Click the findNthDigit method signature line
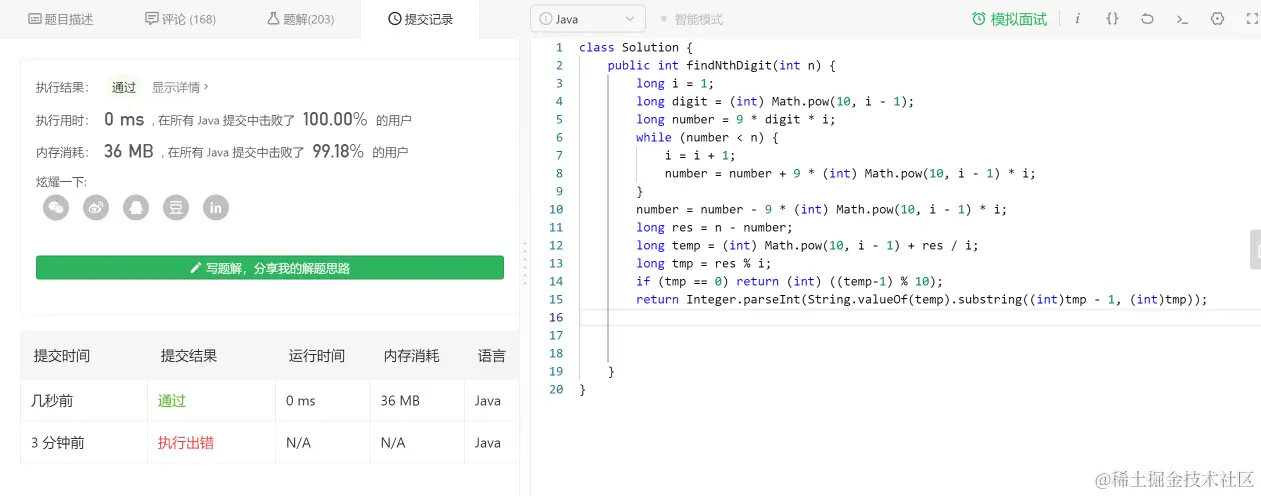 pos(721,65)
